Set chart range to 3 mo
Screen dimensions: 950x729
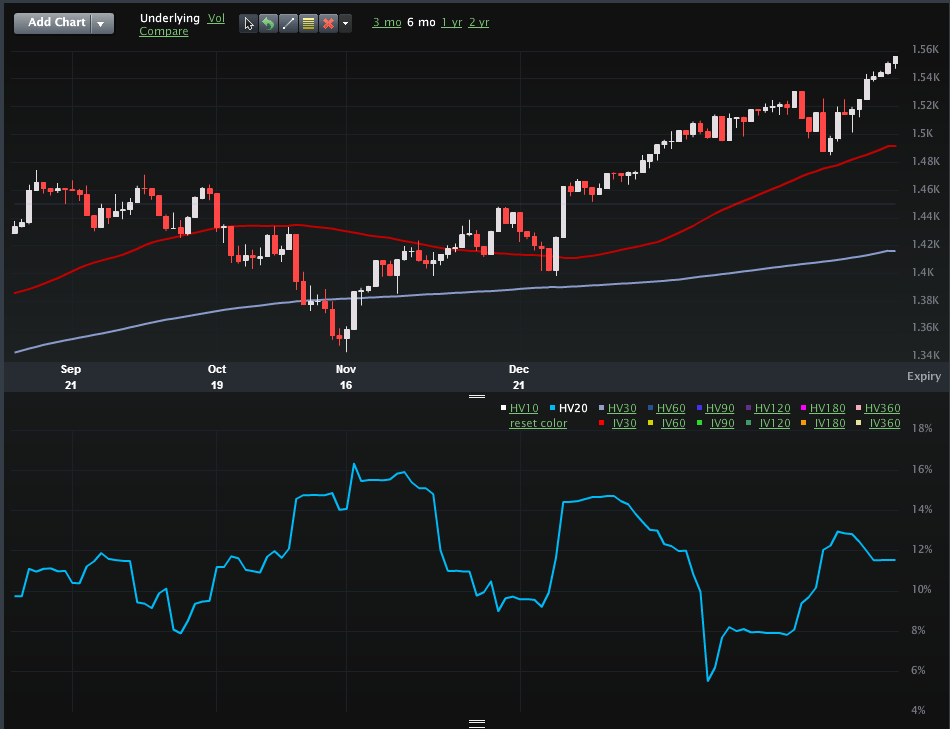click(x=385, y=22)
